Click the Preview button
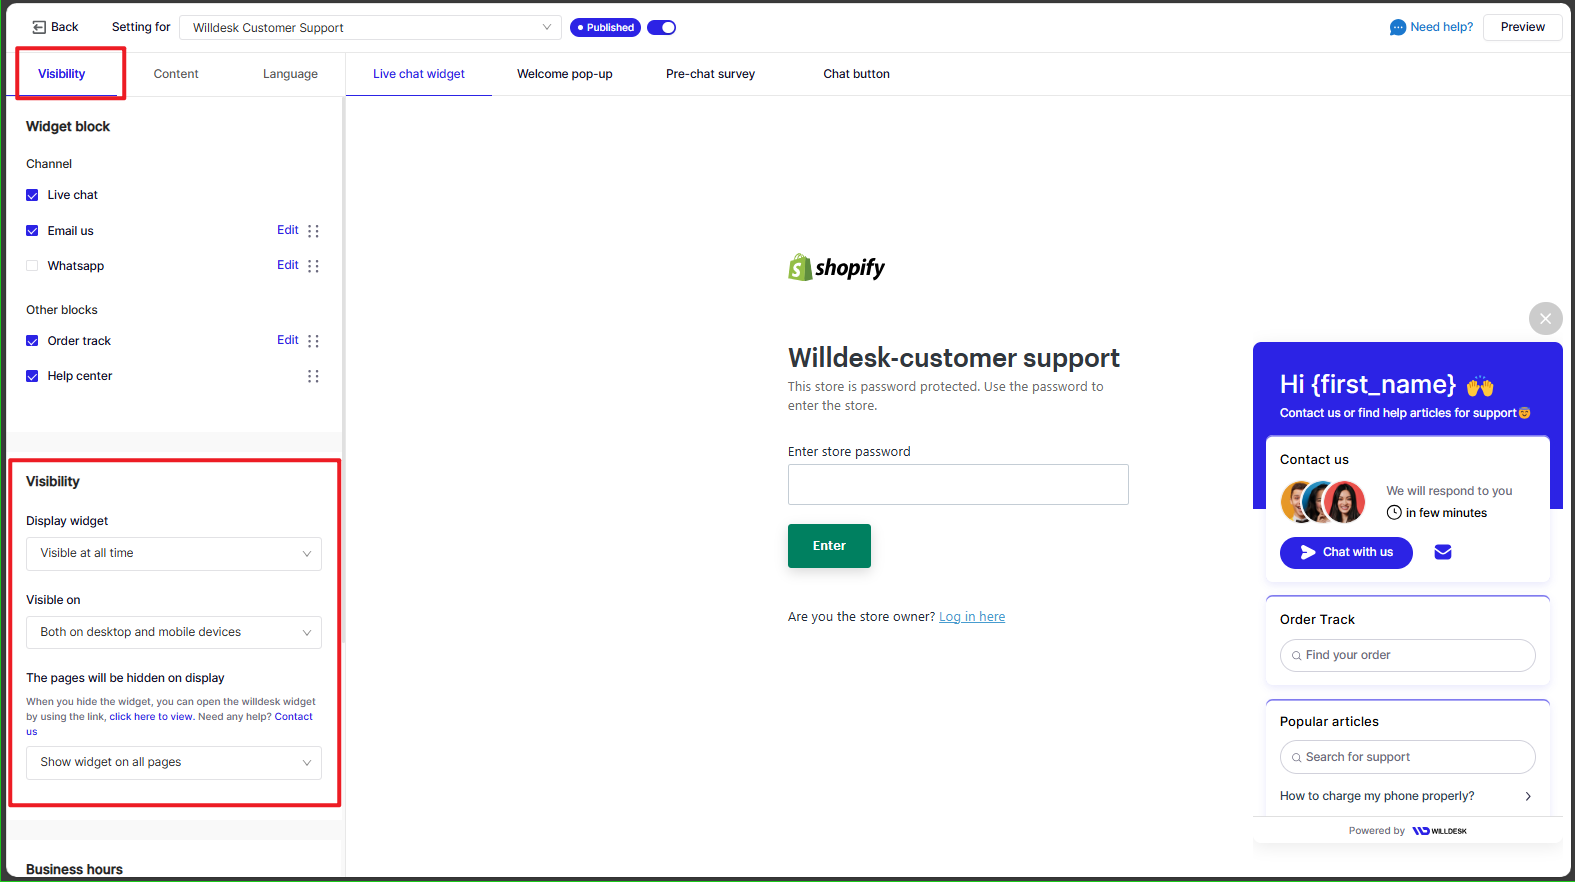 pos(1522,27)
